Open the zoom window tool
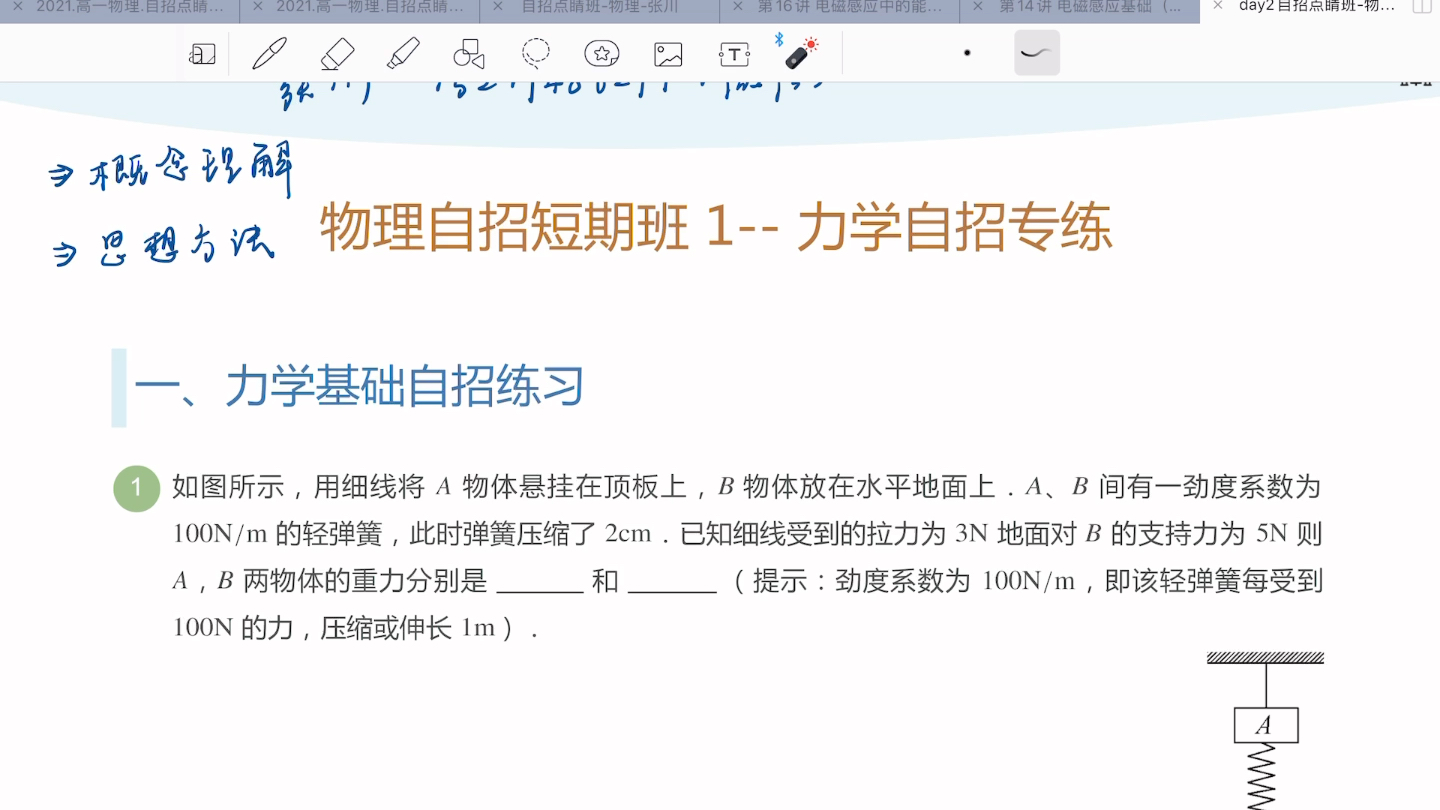Image resolution: width=1440 pixels, height=810 pixels. 202,54
